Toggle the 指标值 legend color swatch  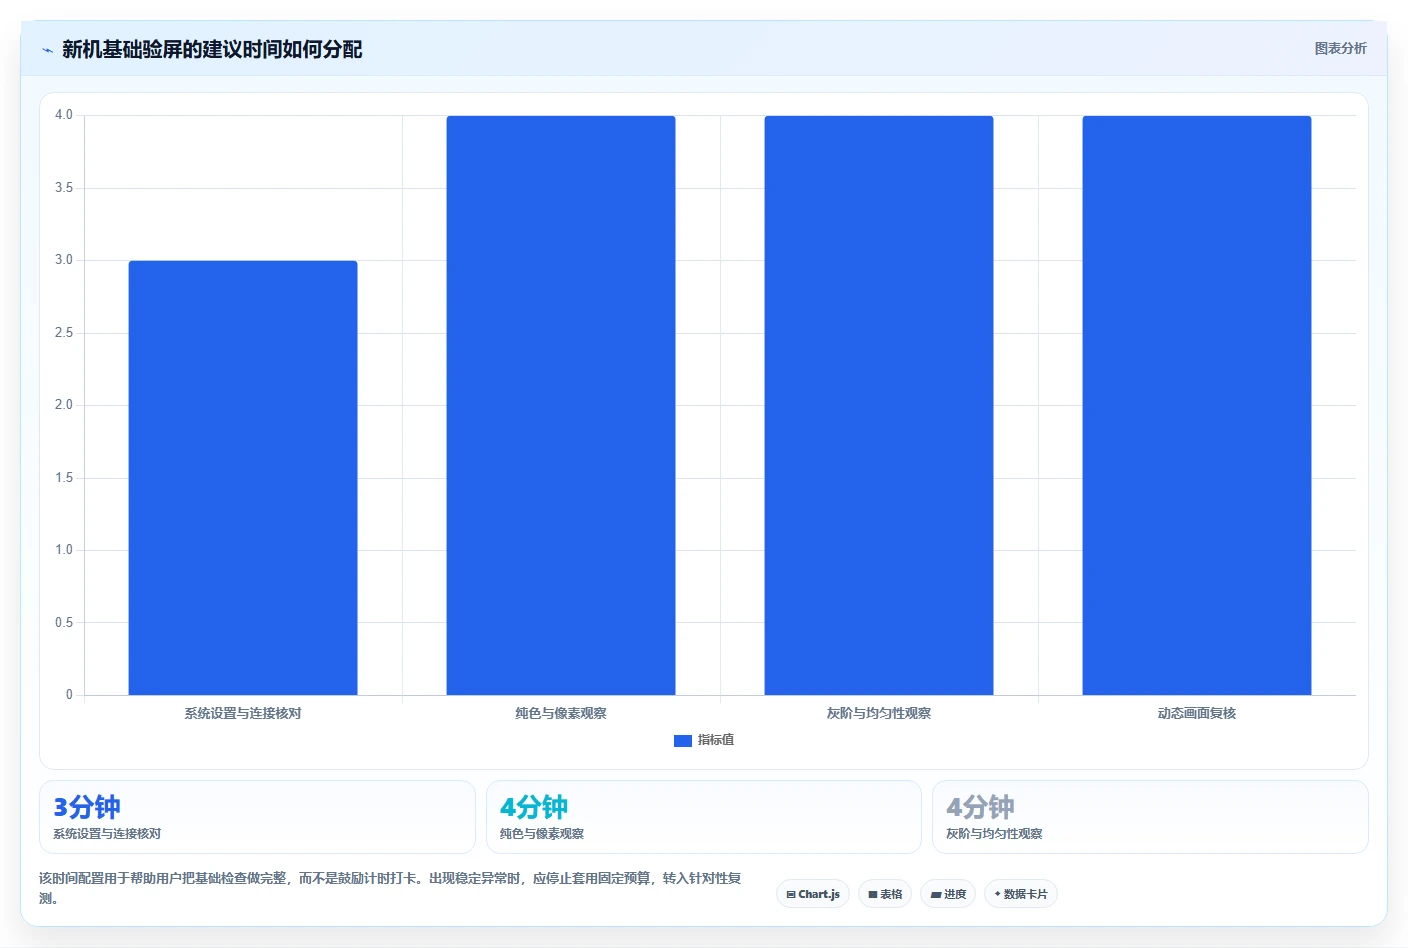(x=683, y=741)
